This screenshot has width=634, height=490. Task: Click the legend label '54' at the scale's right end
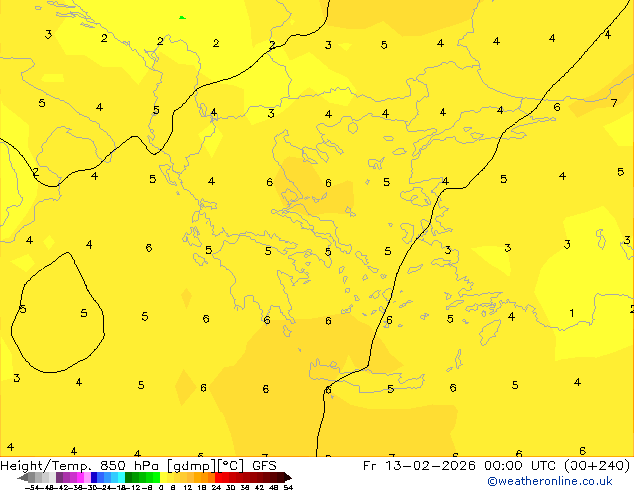point(288,487)
